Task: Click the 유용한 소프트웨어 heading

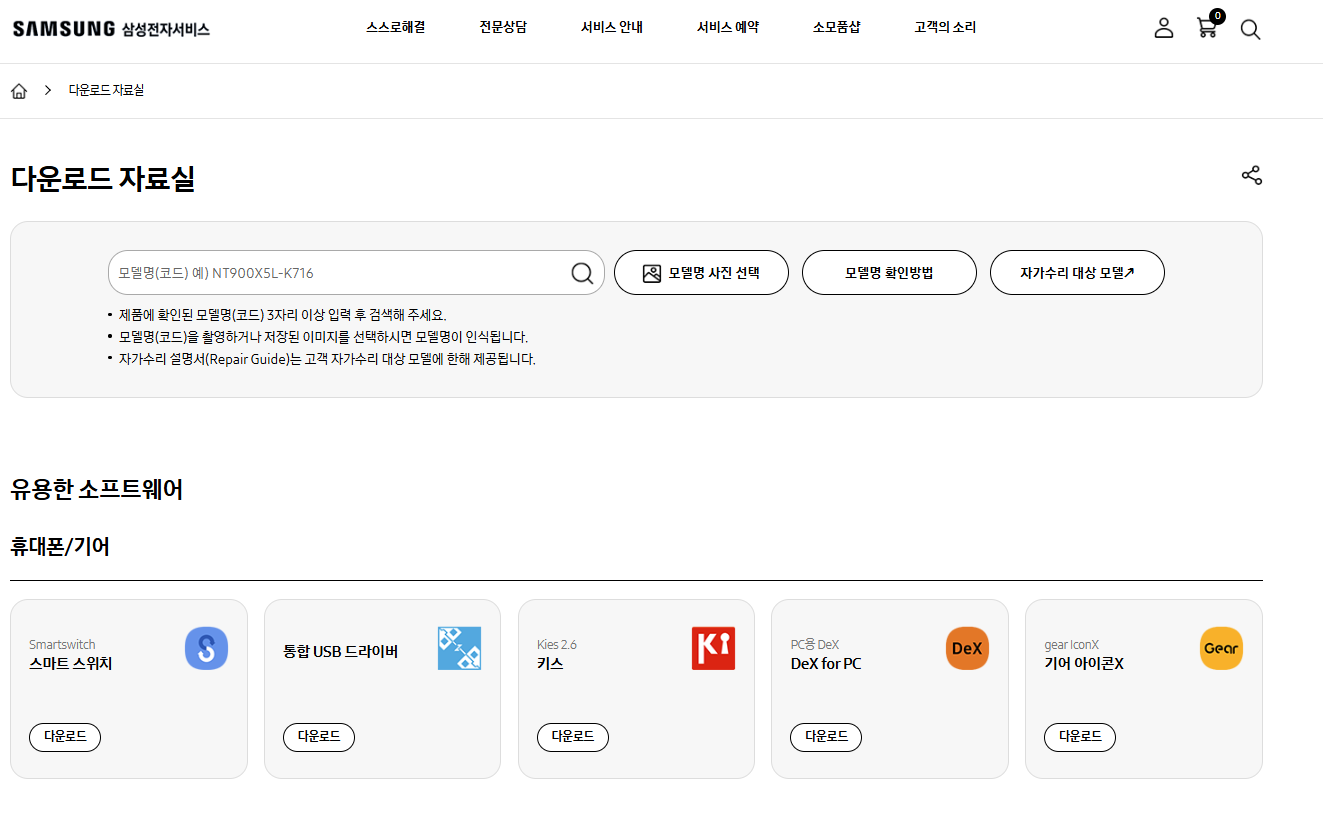Action: pos(97,490)
